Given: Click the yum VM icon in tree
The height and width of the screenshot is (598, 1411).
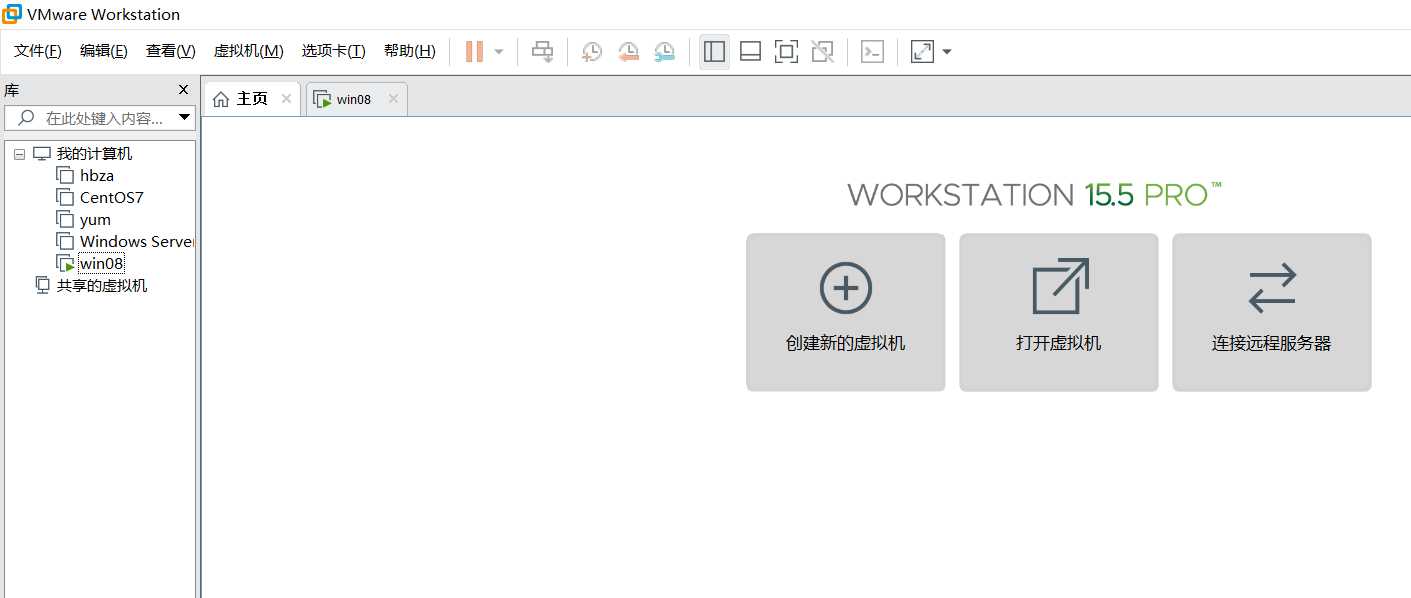Looking at the screenshot, I should [x=65, y=220].
